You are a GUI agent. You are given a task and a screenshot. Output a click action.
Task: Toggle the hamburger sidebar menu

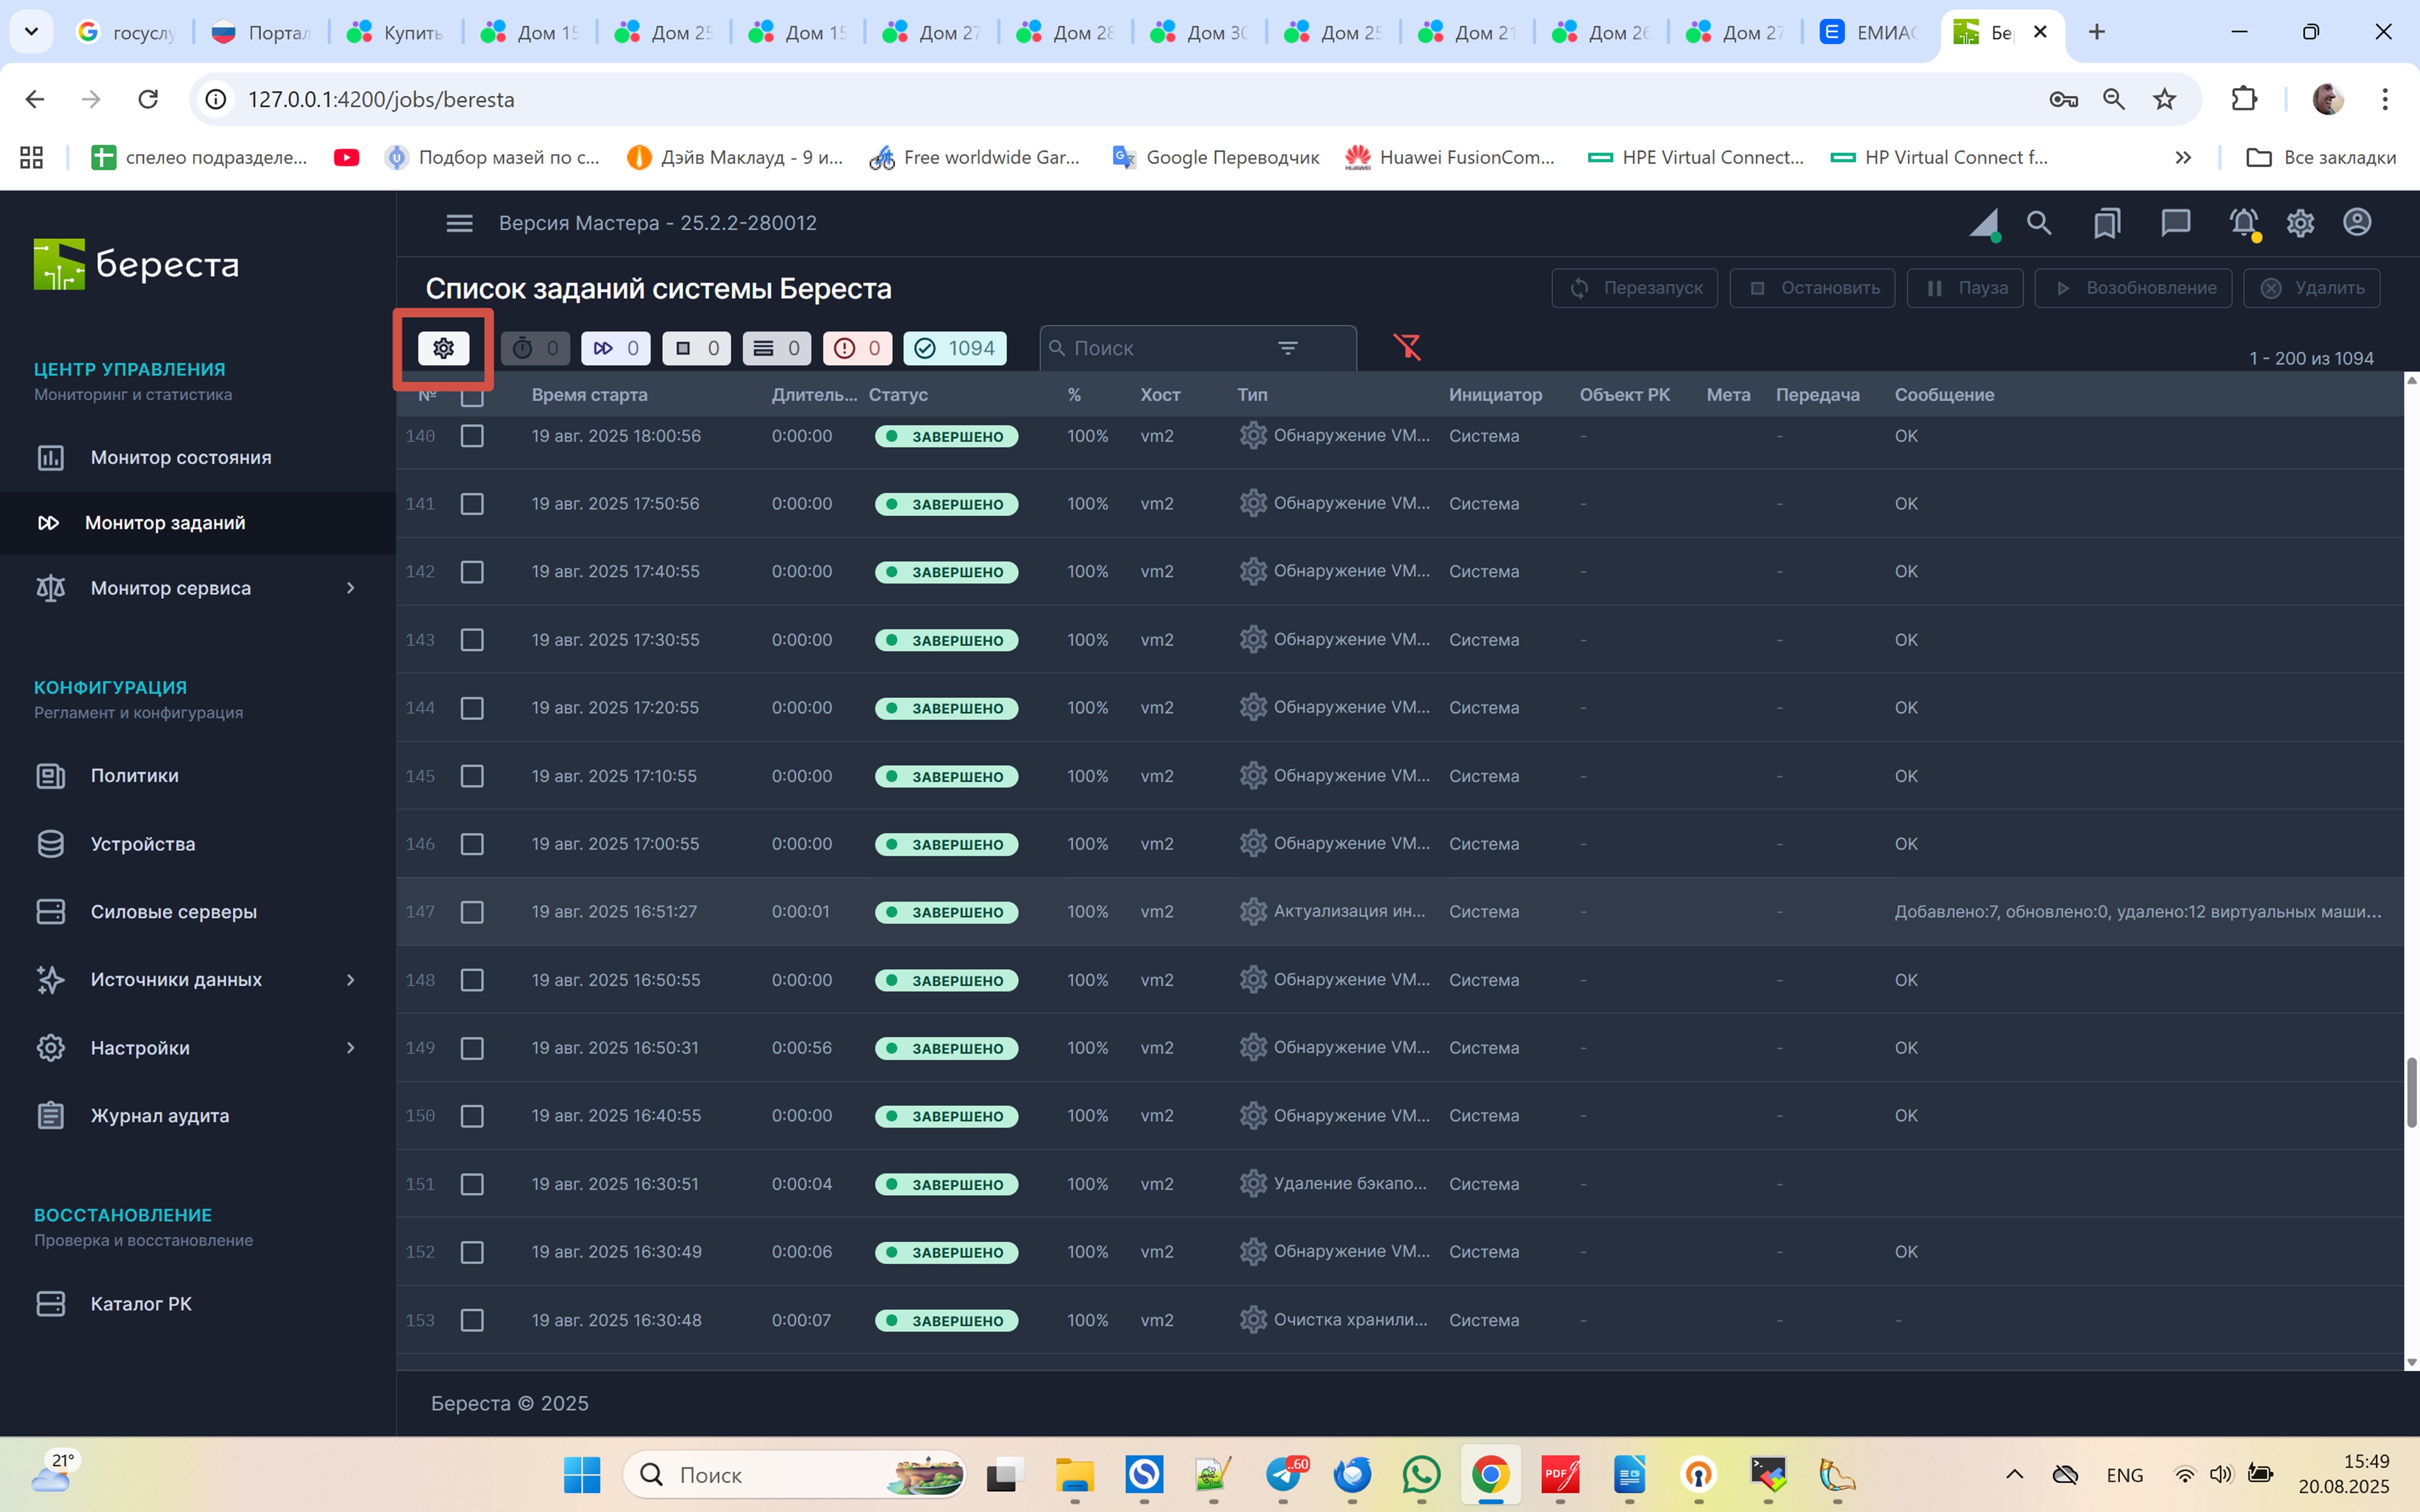coord(459,223)
